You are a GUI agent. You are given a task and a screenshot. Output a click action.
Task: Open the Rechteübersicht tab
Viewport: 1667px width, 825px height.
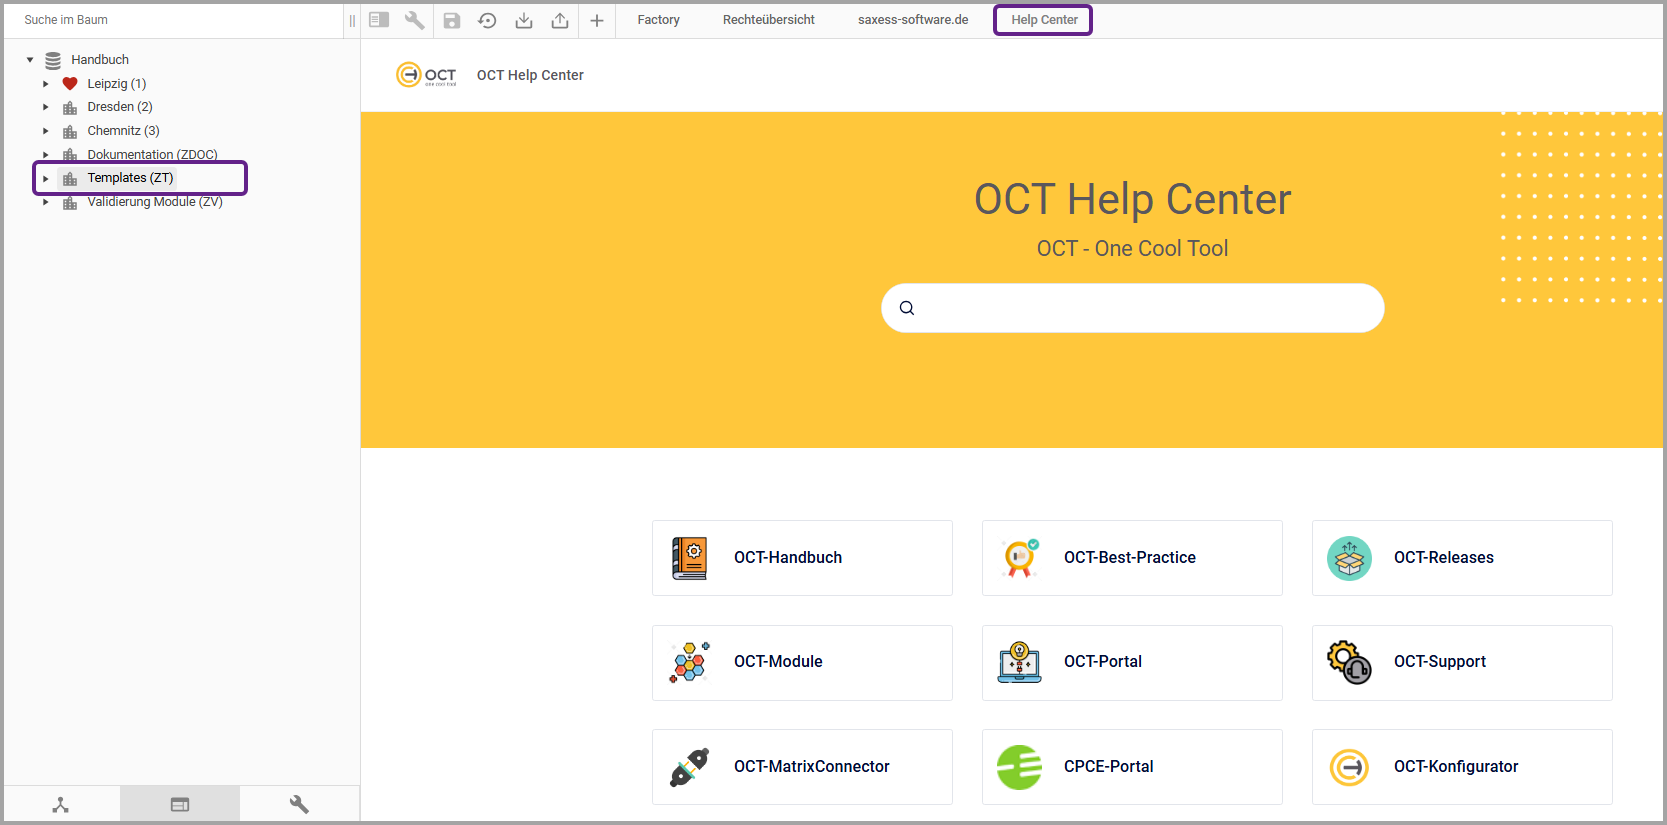[x=768, y=20]
